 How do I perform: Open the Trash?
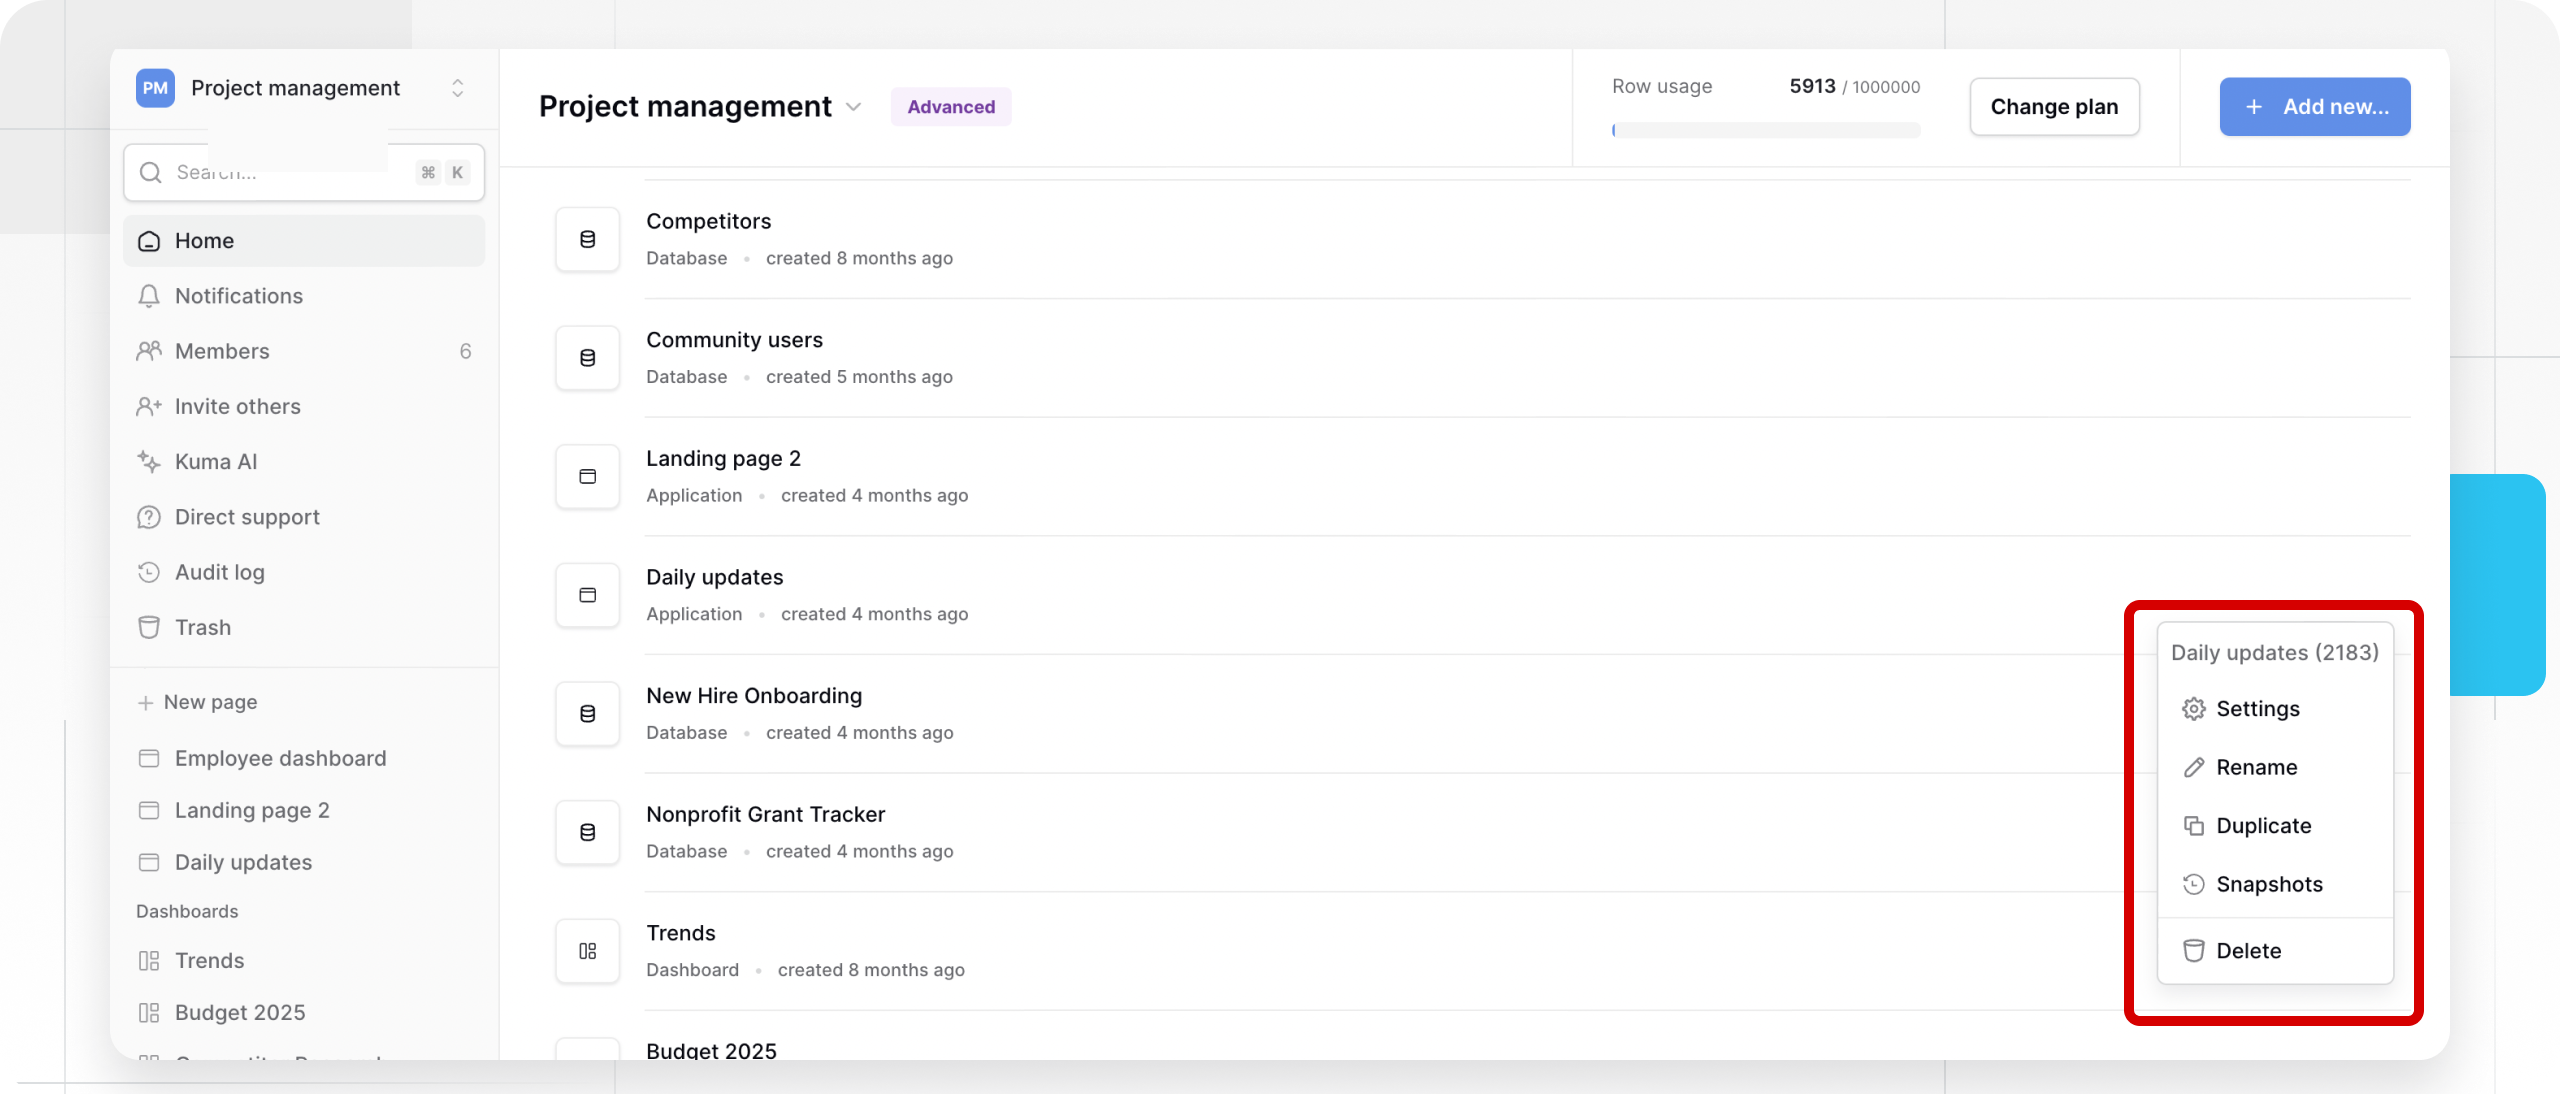point(203,627)
